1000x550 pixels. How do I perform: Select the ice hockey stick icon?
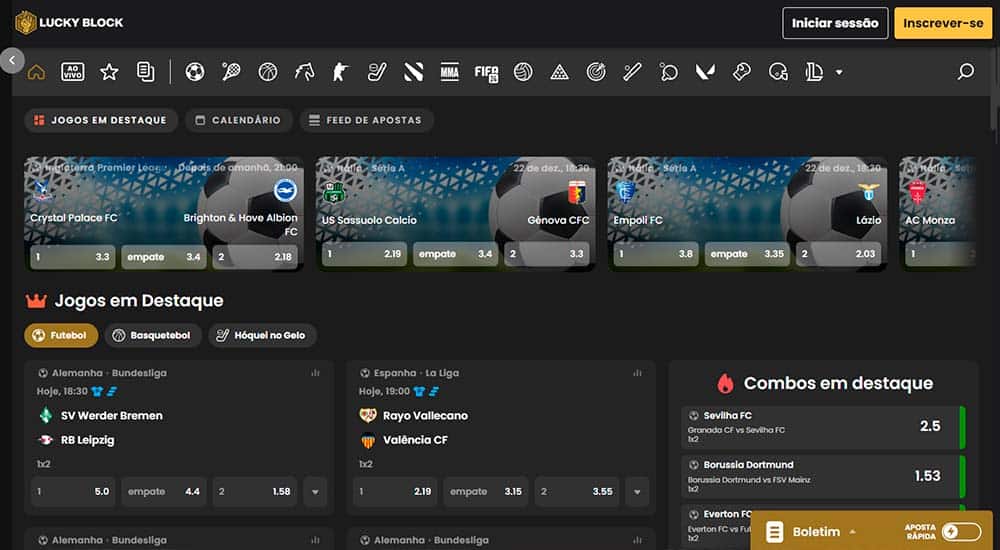[377, 72]
